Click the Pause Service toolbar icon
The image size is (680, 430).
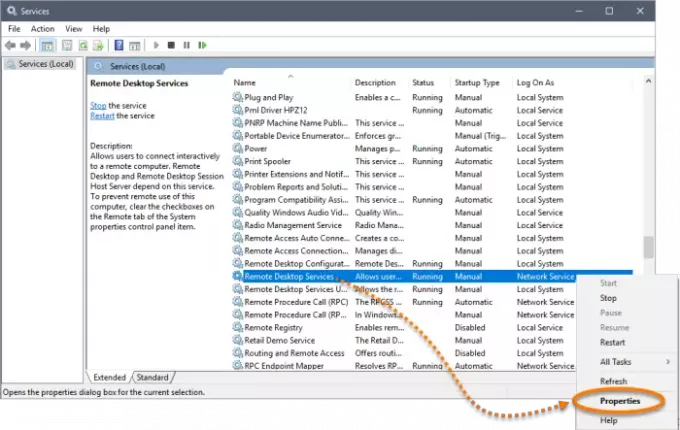(x=186, y=45)
